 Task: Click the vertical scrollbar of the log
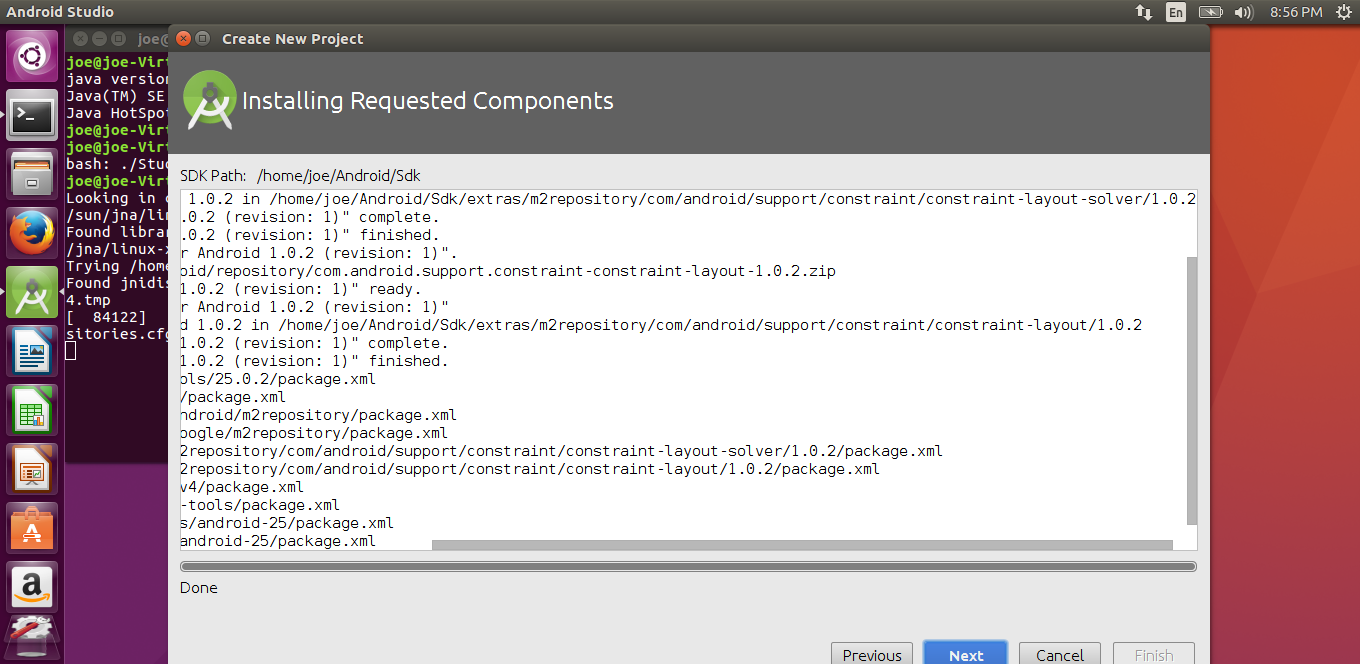click(1190, 390)
